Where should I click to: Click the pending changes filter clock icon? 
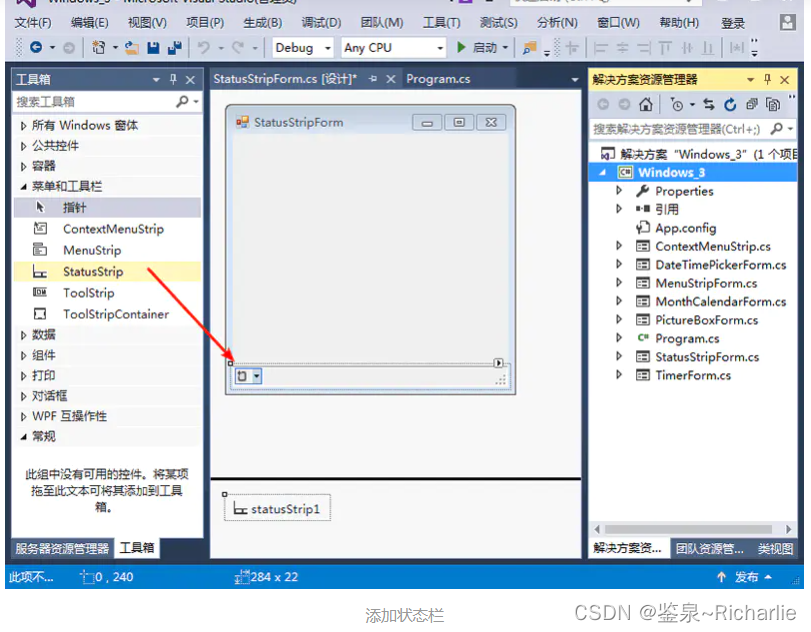(677, 104)
